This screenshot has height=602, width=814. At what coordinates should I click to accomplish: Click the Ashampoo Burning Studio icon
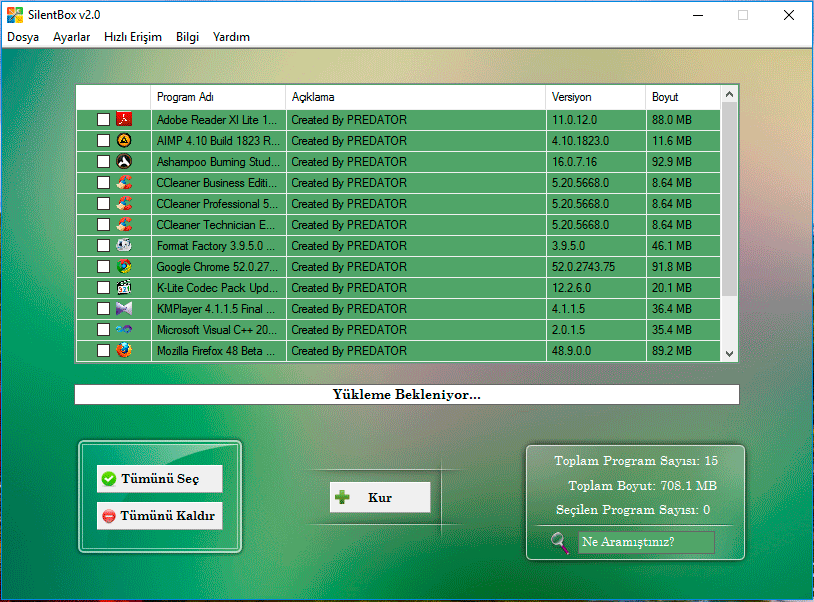point(124,162)
